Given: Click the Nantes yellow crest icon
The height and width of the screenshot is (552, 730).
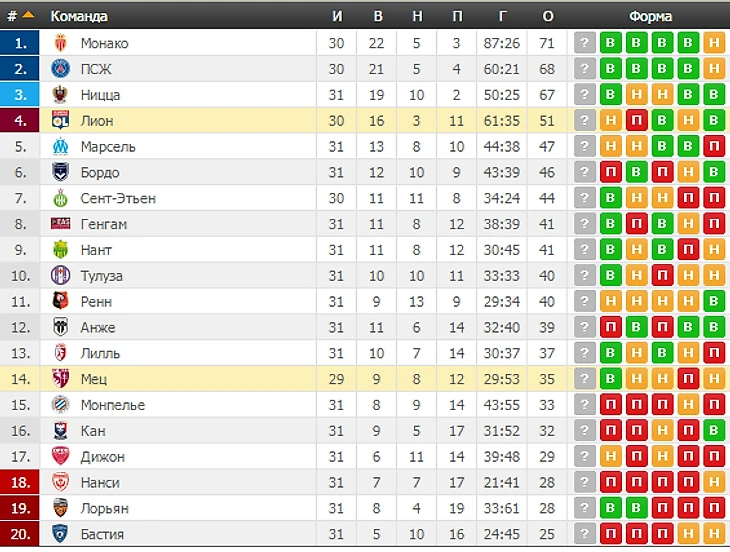Looking at the screenshot, I should point(60,249).
